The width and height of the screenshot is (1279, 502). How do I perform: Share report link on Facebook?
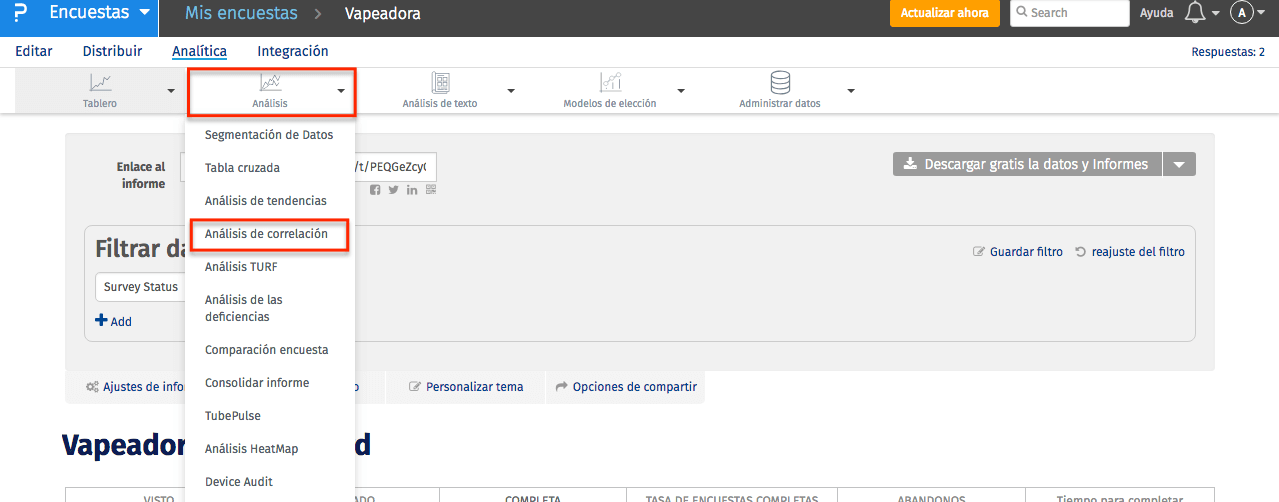(375, 190)
